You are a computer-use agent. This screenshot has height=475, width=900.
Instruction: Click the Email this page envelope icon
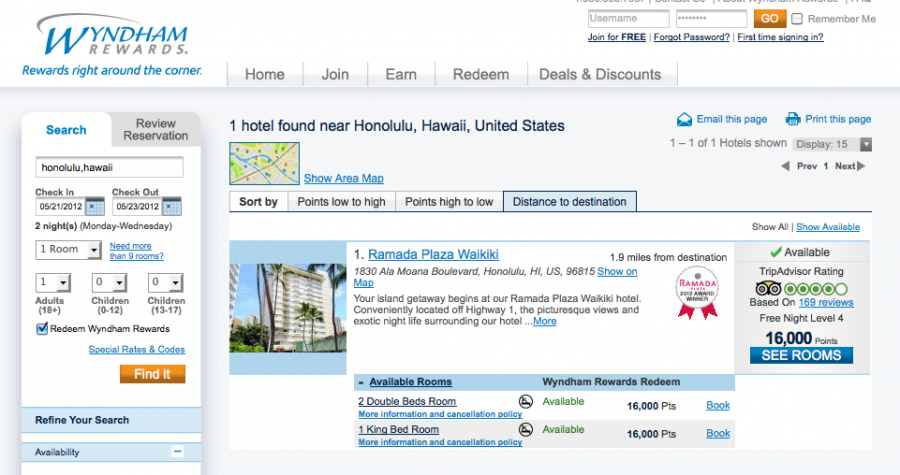pyautogui.click(x=684, y=119)
